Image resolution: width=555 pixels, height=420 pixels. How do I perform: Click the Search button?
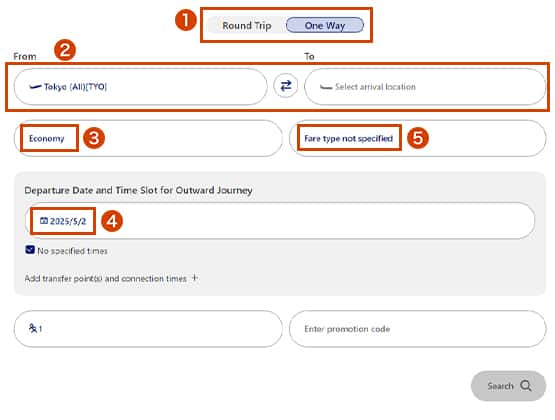click(x=508, y=386)
